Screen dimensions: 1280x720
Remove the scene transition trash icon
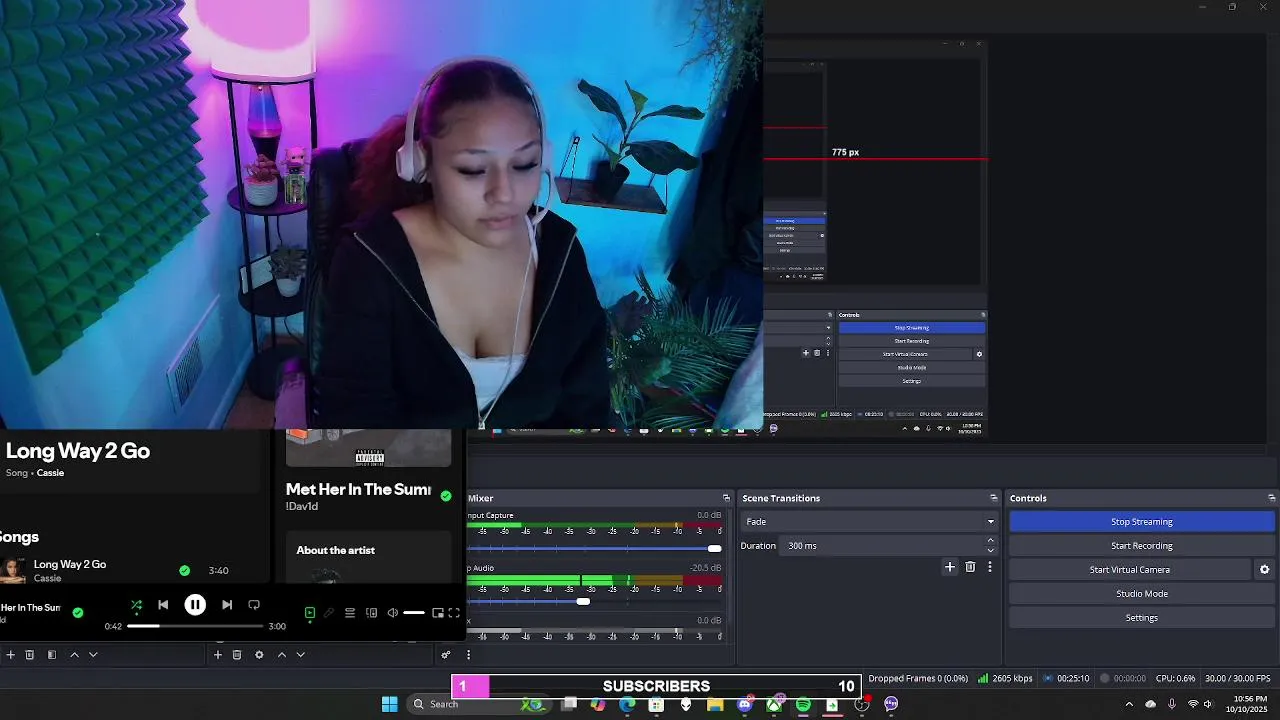pos(970,567)
